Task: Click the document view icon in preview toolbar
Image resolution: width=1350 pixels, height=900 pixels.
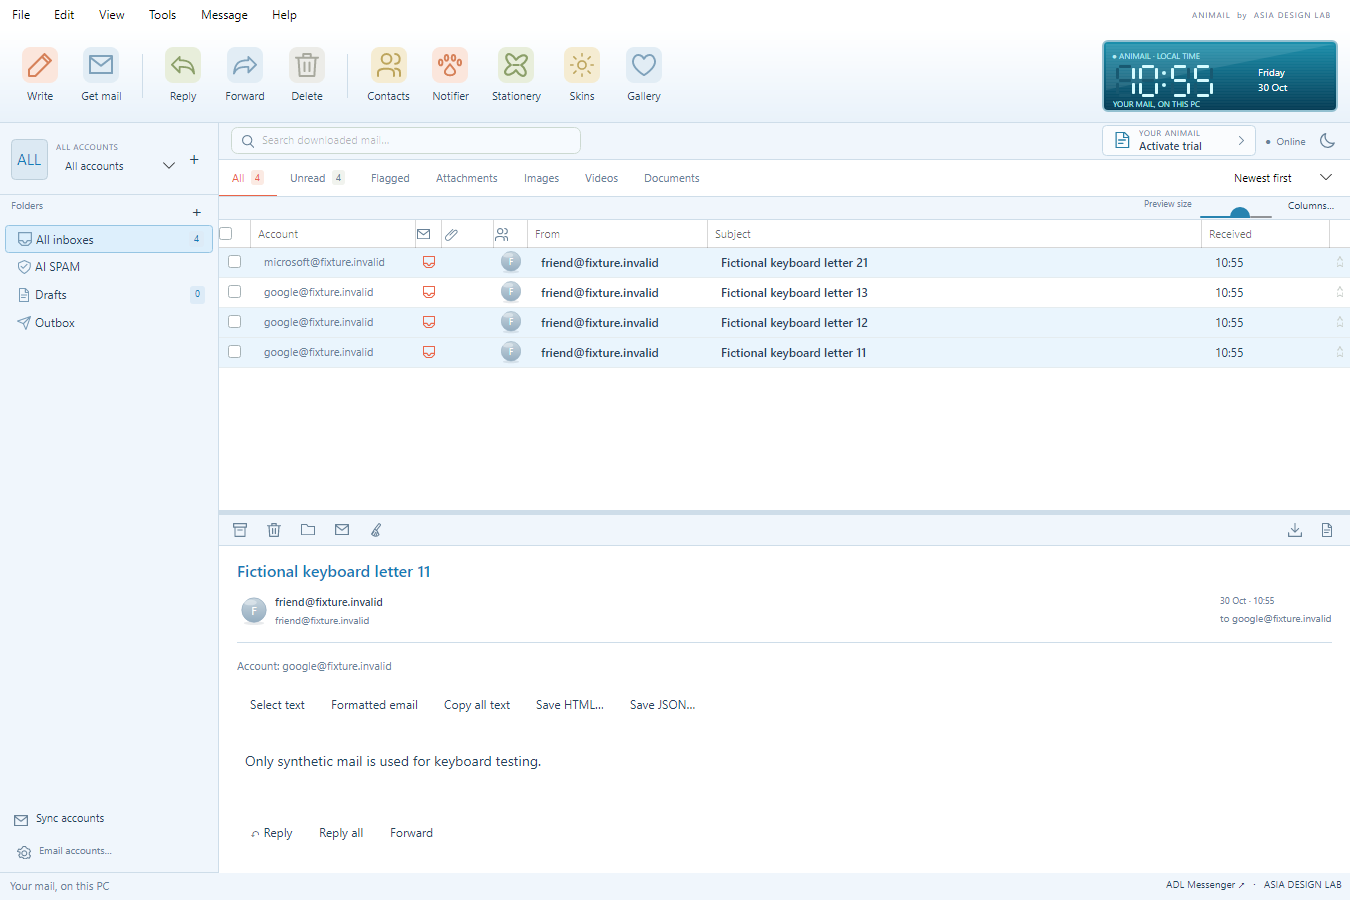Action: pos(1327,530)
